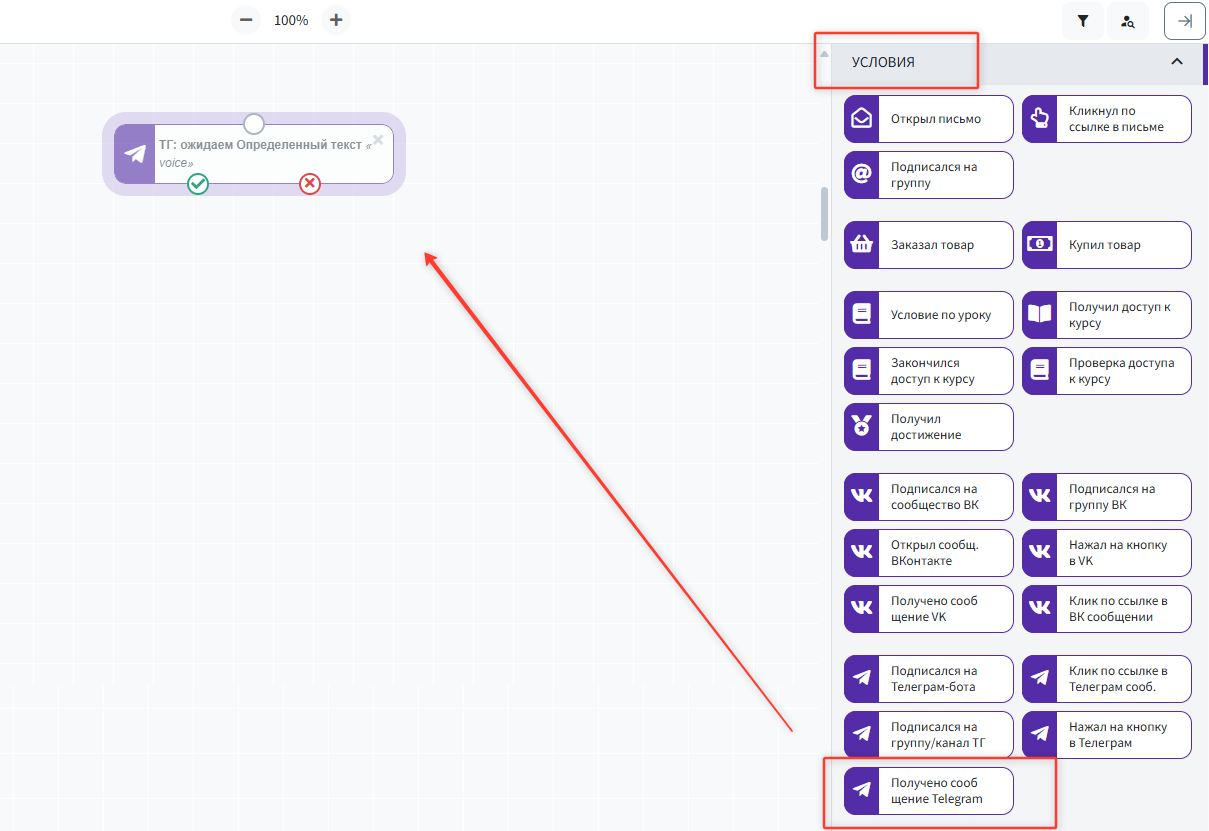This screenshot has width=1209, height=831.
Task: Click the zoom out minus button
Action: pyautogui.click(x=246, y=20)
